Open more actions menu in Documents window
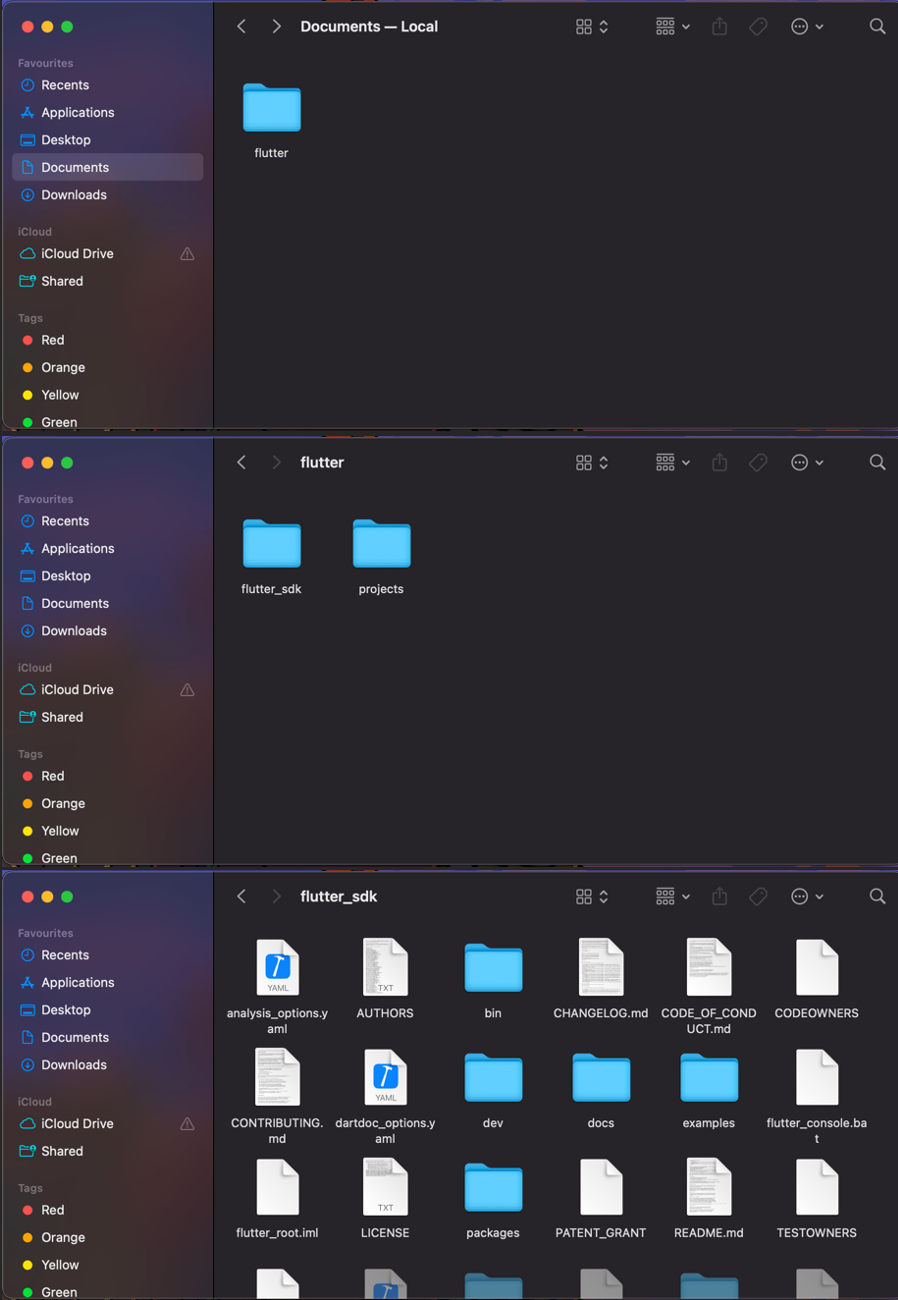Screen dimensions: 898x1300 coord(807,27)
